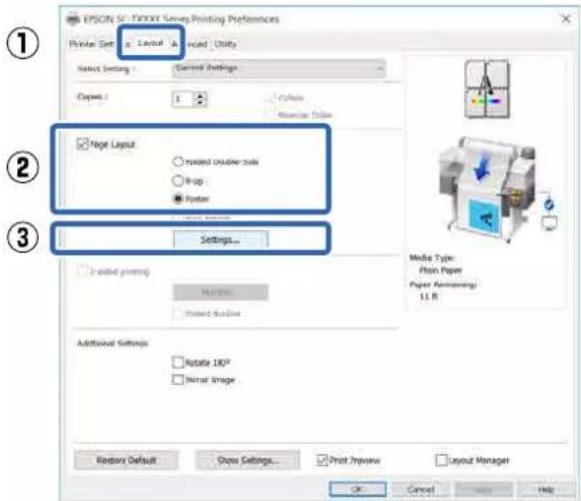This screenshot has width=581, height=501.
Task: Click the printer illustration image
Action: (486, 189)
